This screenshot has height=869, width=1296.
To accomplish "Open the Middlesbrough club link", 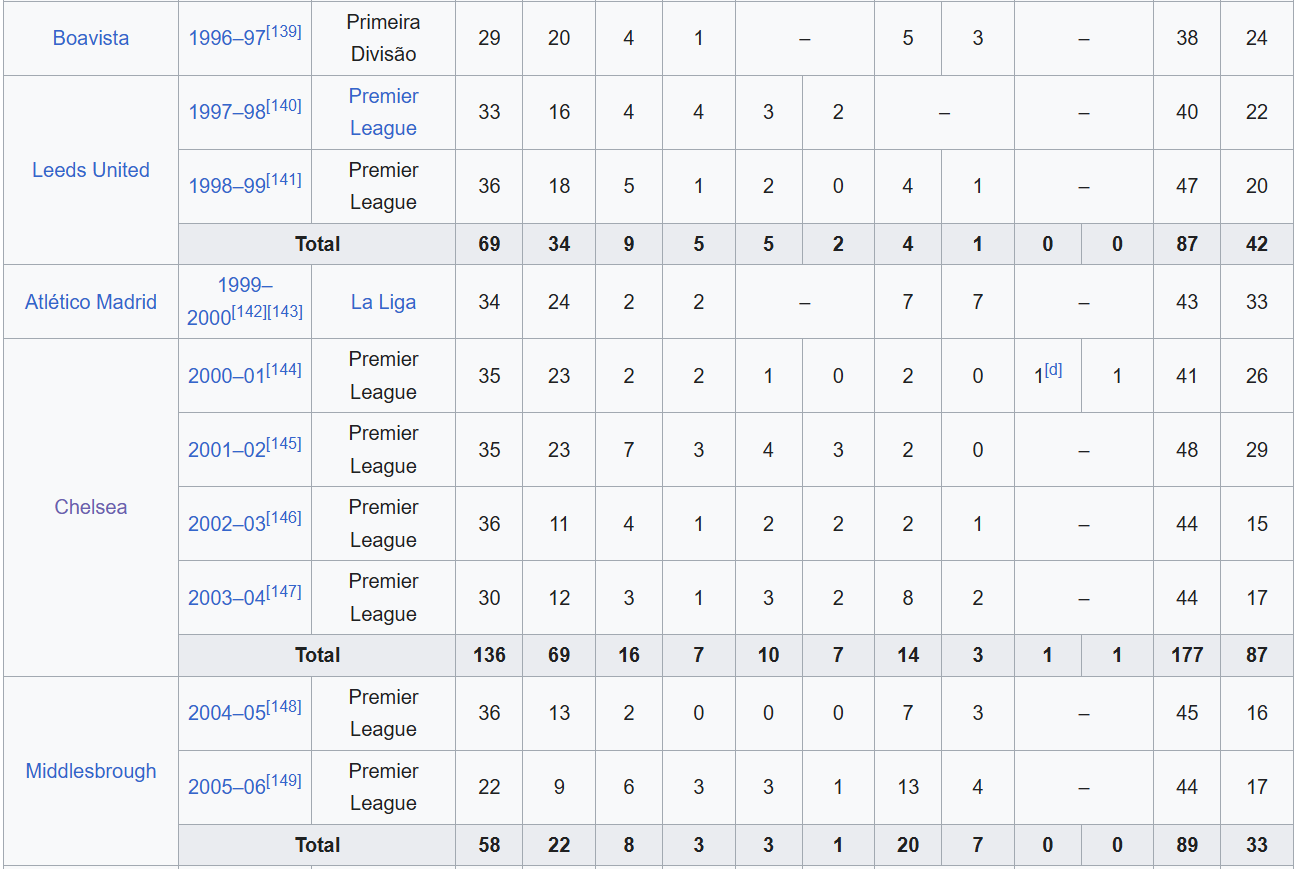I will 91,771.
